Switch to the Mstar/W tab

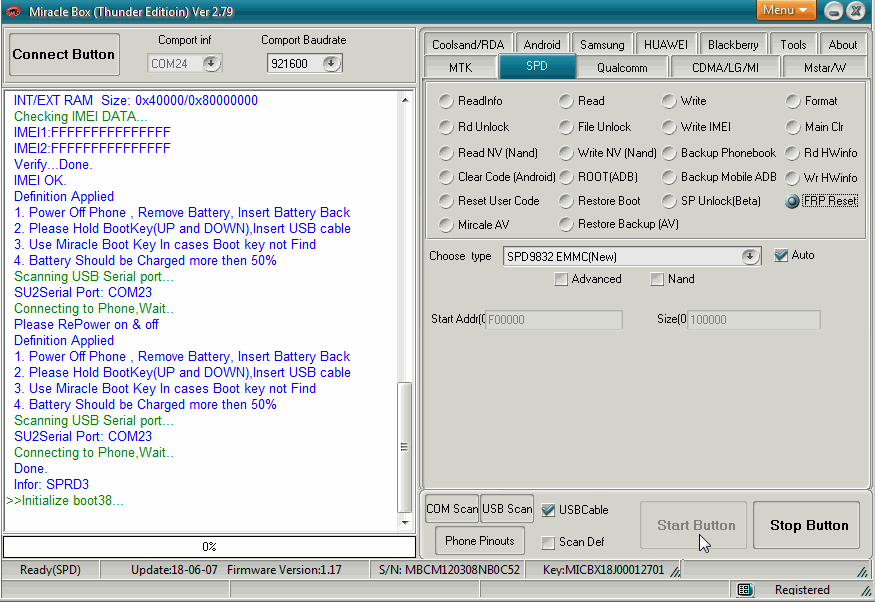click(825, 68)
